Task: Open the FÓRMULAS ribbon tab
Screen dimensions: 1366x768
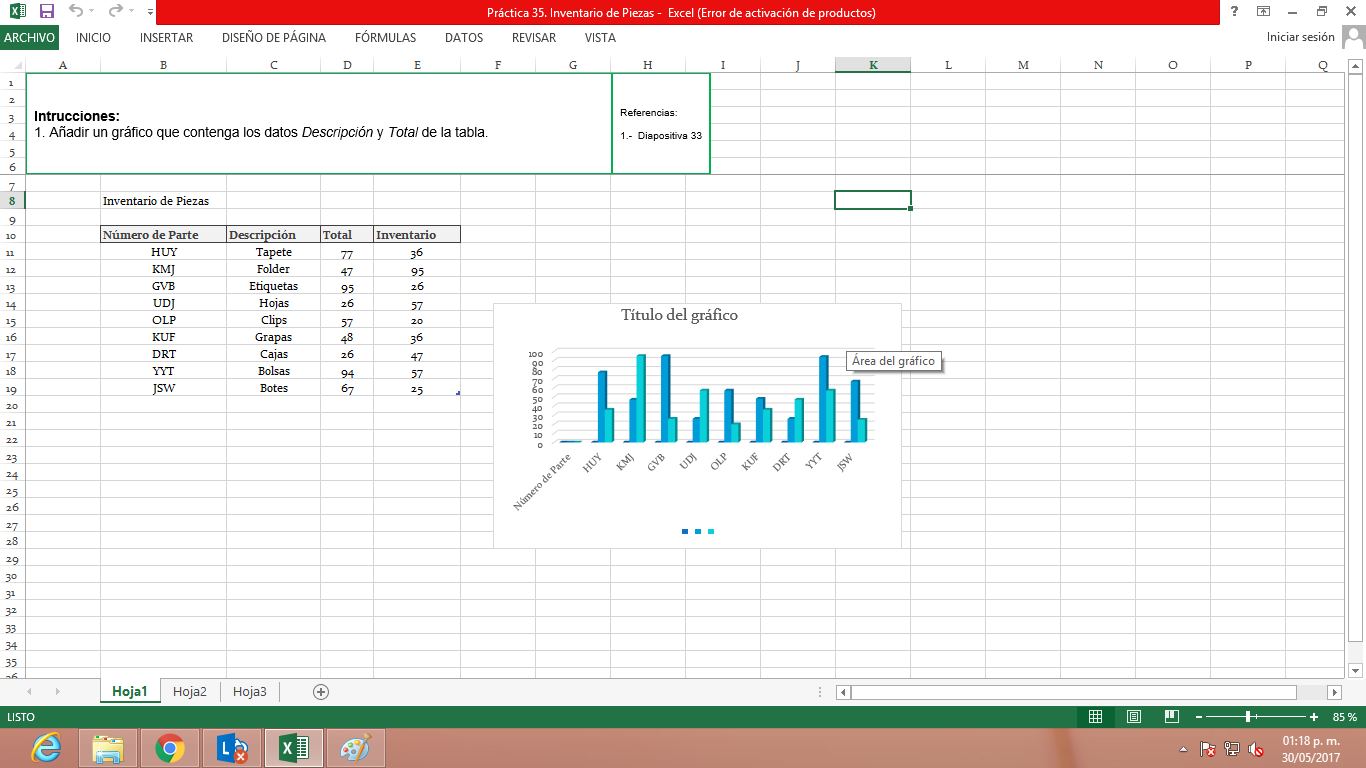Action: coord(385,38)
